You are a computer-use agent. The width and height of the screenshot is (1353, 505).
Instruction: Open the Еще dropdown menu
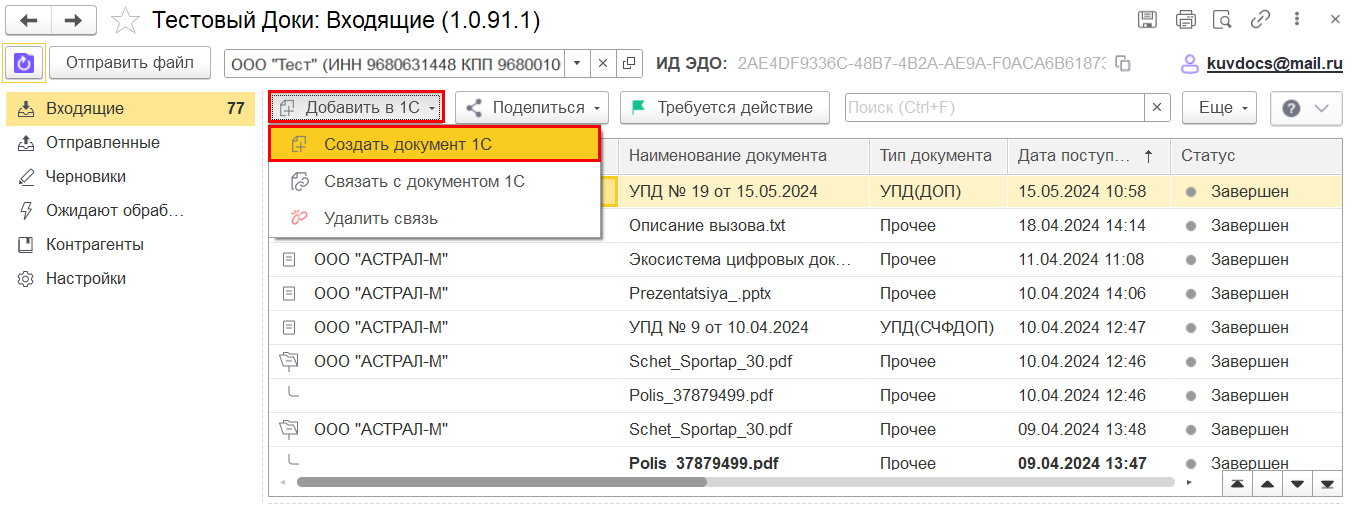[x=1219, y=108]
